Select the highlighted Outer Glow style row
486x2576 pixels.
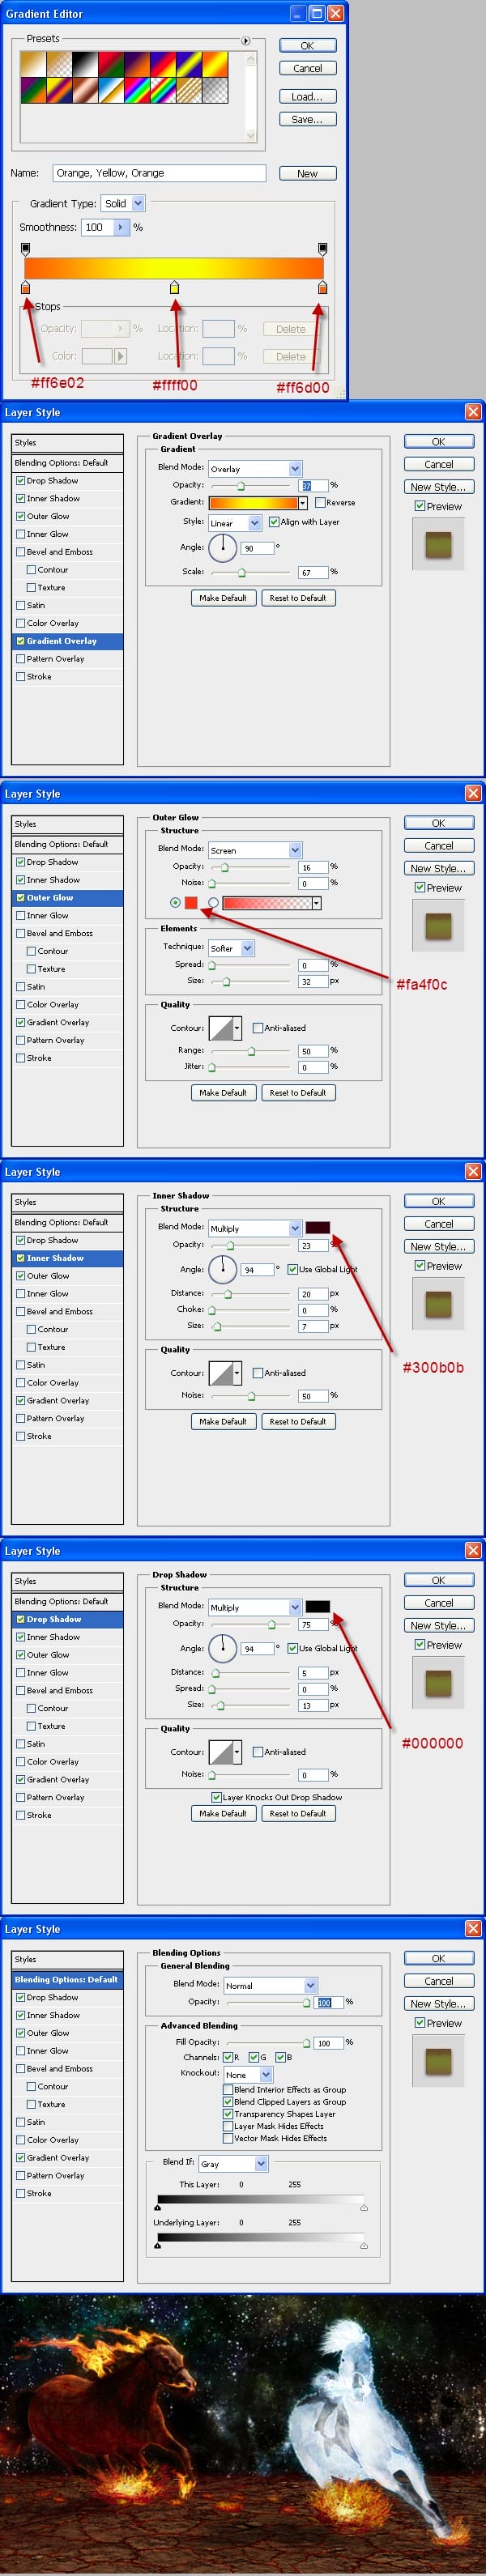tap(68, 897)
